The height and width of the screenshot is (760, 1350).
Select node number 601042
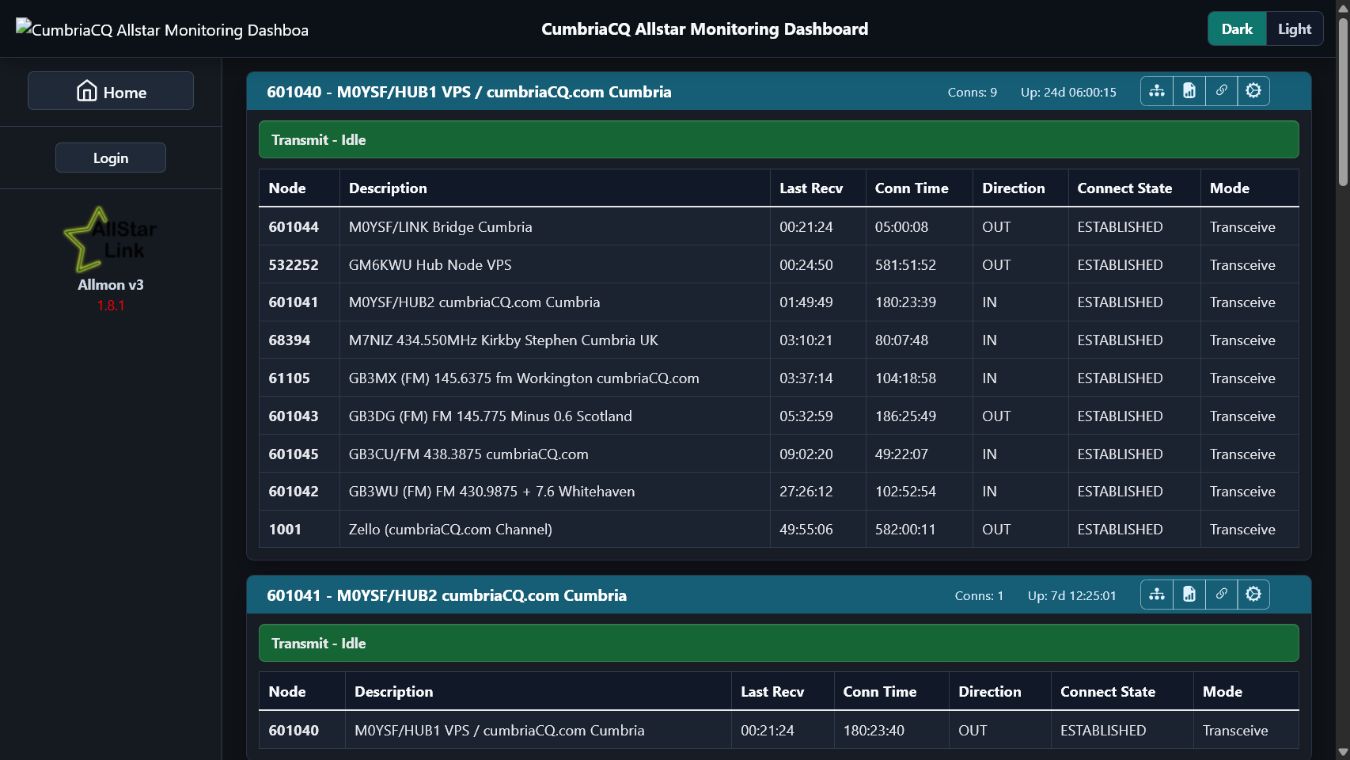293,491
